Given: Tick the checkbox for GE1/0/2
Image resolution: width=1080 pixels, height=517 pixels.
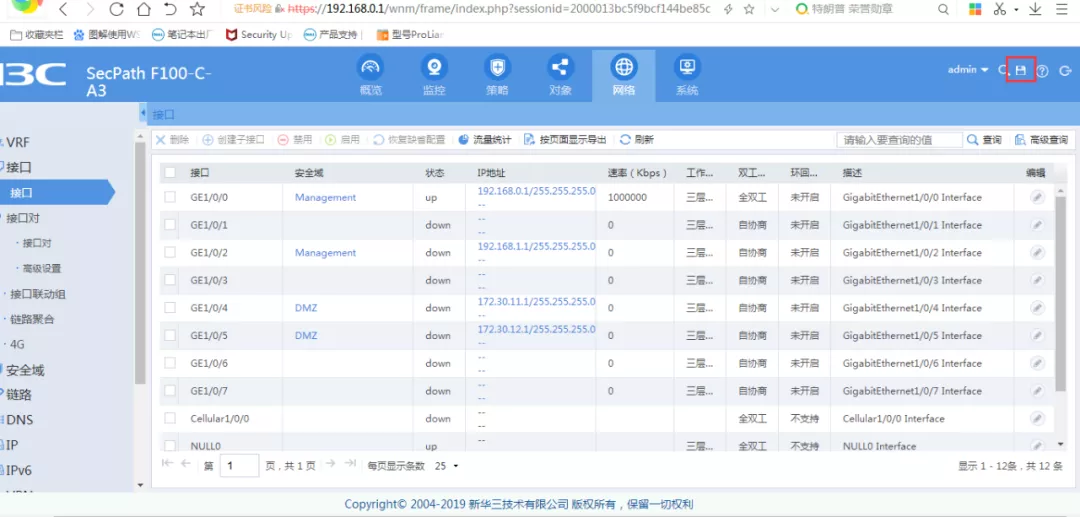Looking at the screenshot, I should 170,253.
